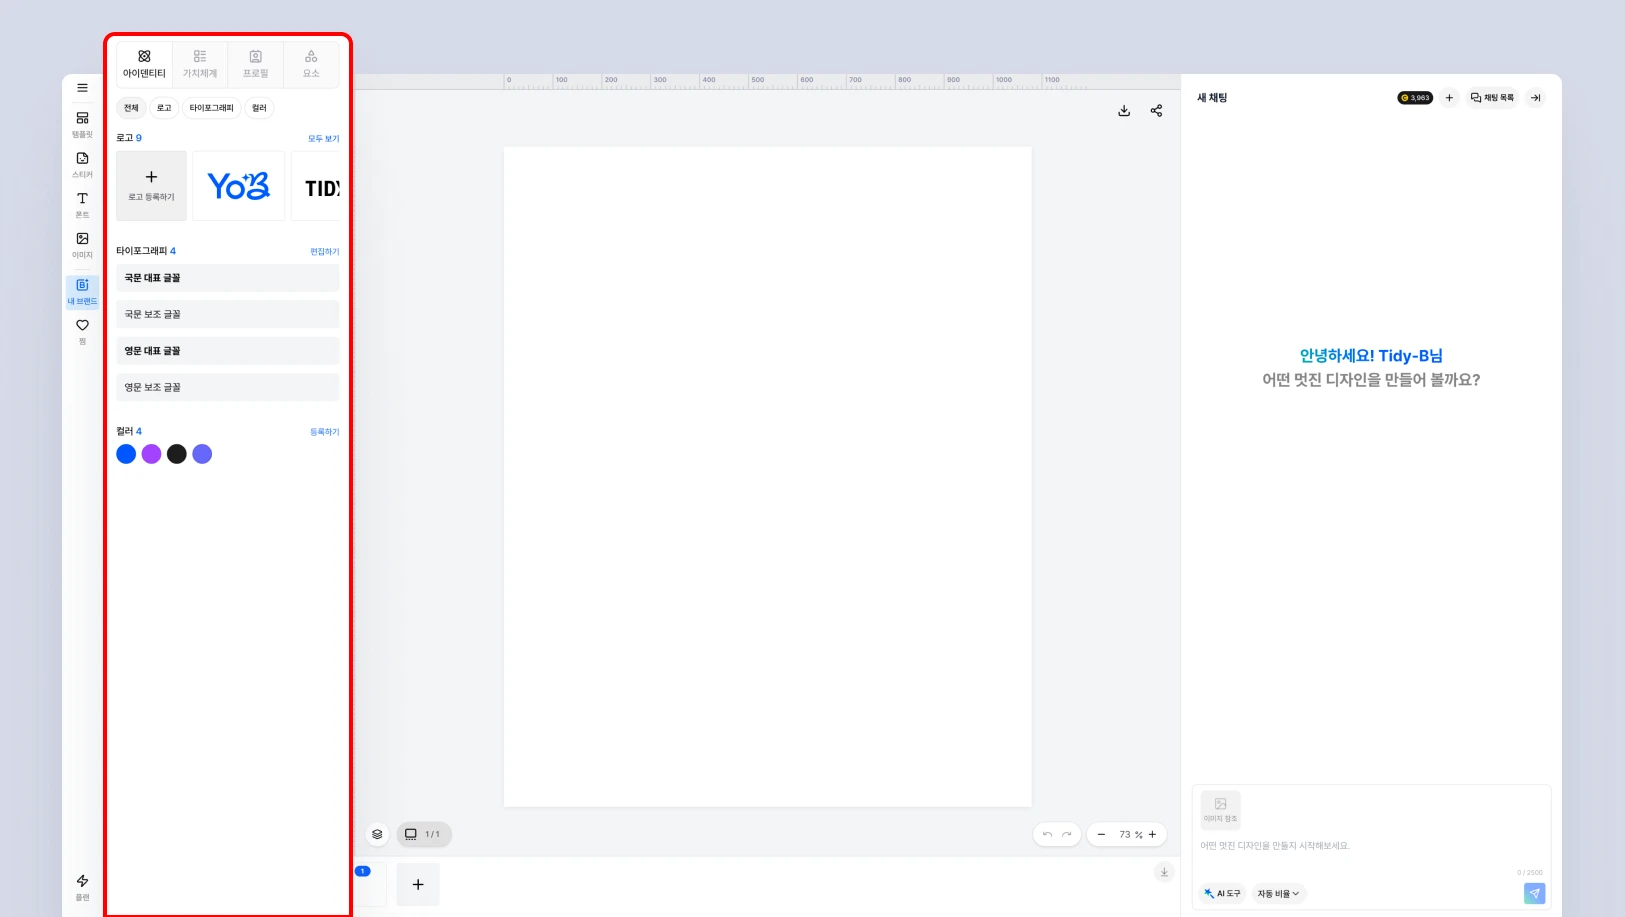The width and height of the screenshot is (1625, 917).
Task: Select the TIDY logo thumbnail
Action: pyautogui.click(x=316, y=186)
